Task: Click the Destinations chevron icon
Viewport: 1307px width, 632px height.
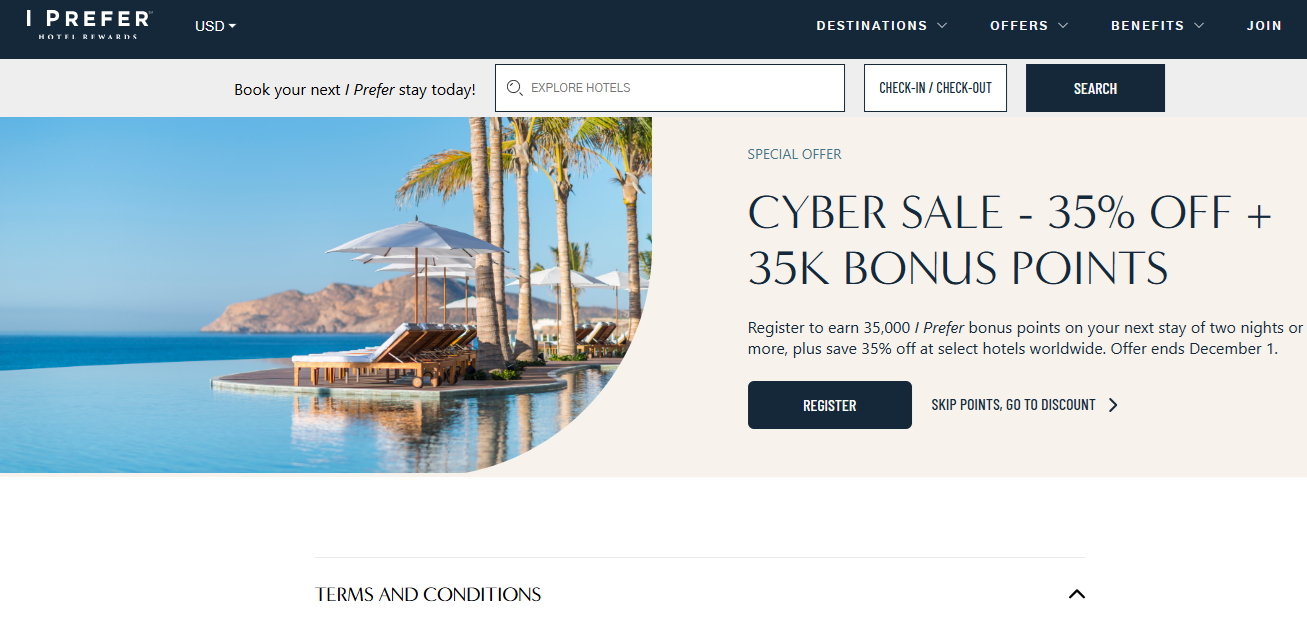Action: tap(942, 26)
